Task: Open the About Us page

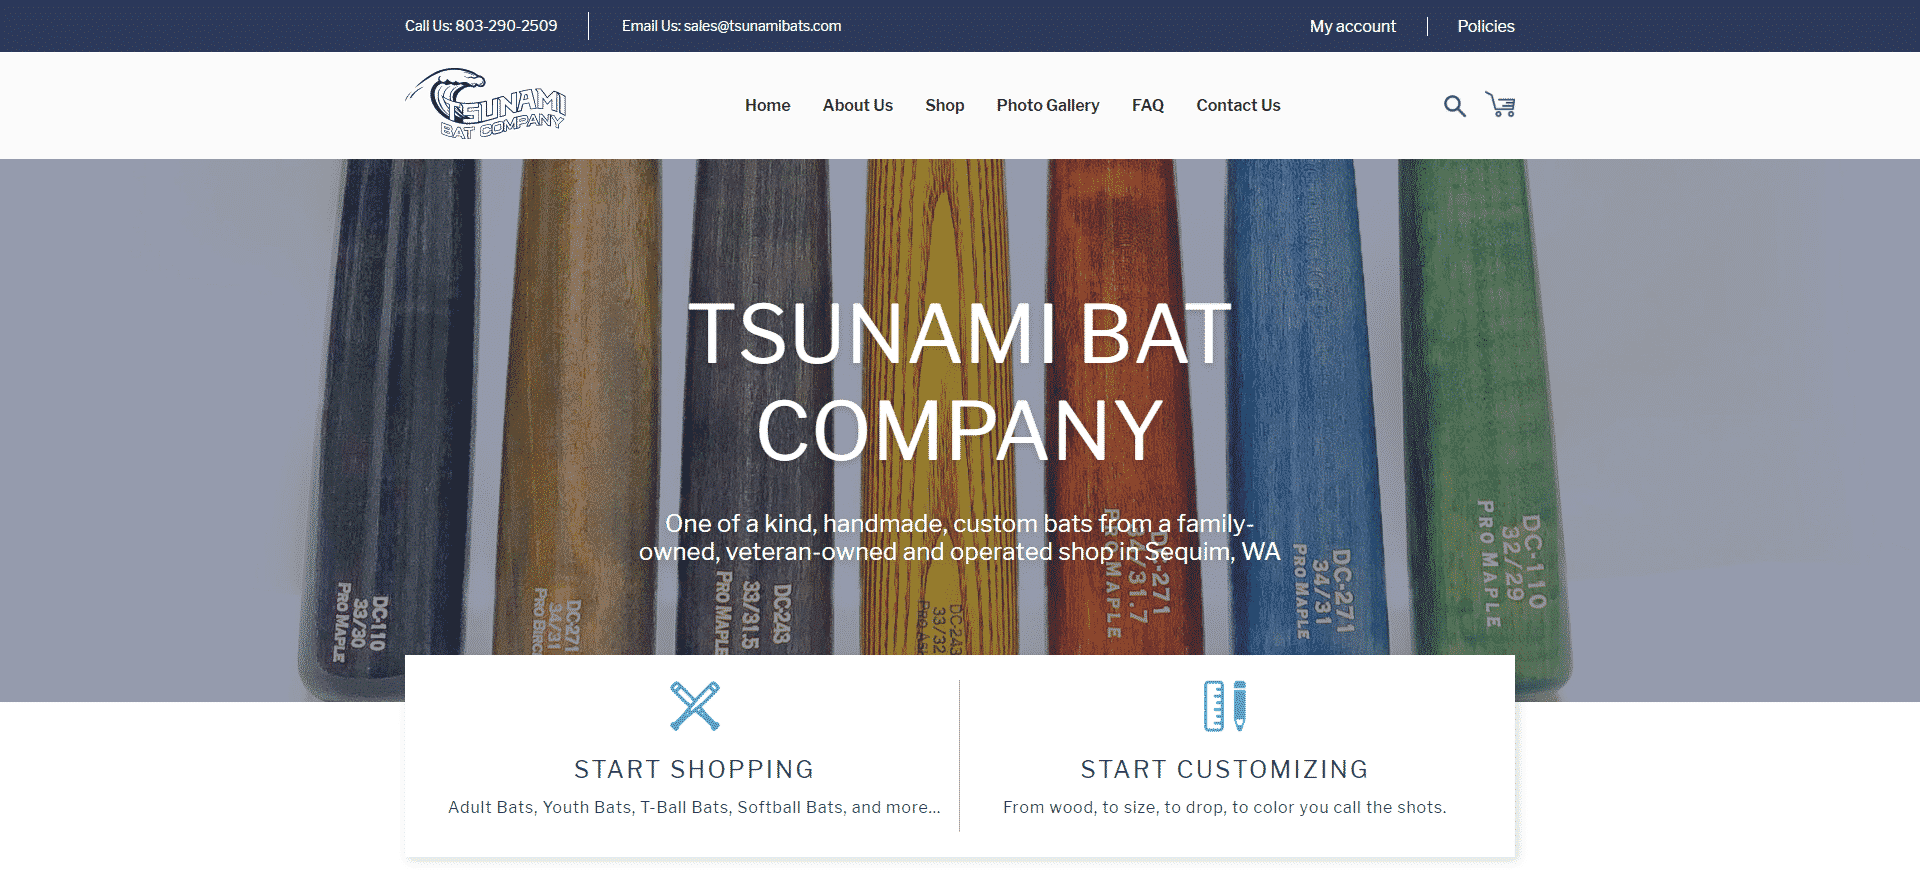Action: 858,105
